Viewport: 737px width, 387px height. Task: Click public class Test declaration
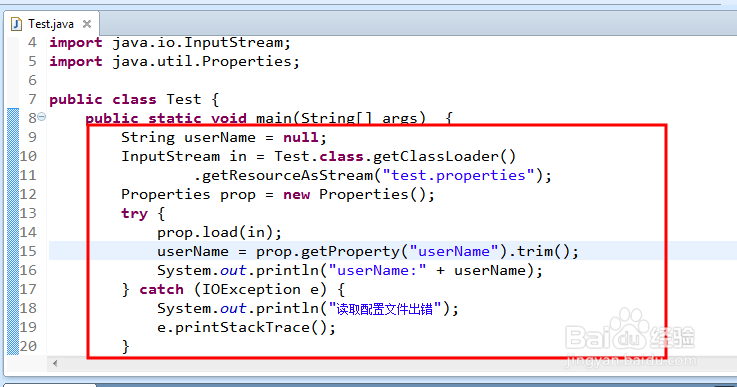[134, 100]
